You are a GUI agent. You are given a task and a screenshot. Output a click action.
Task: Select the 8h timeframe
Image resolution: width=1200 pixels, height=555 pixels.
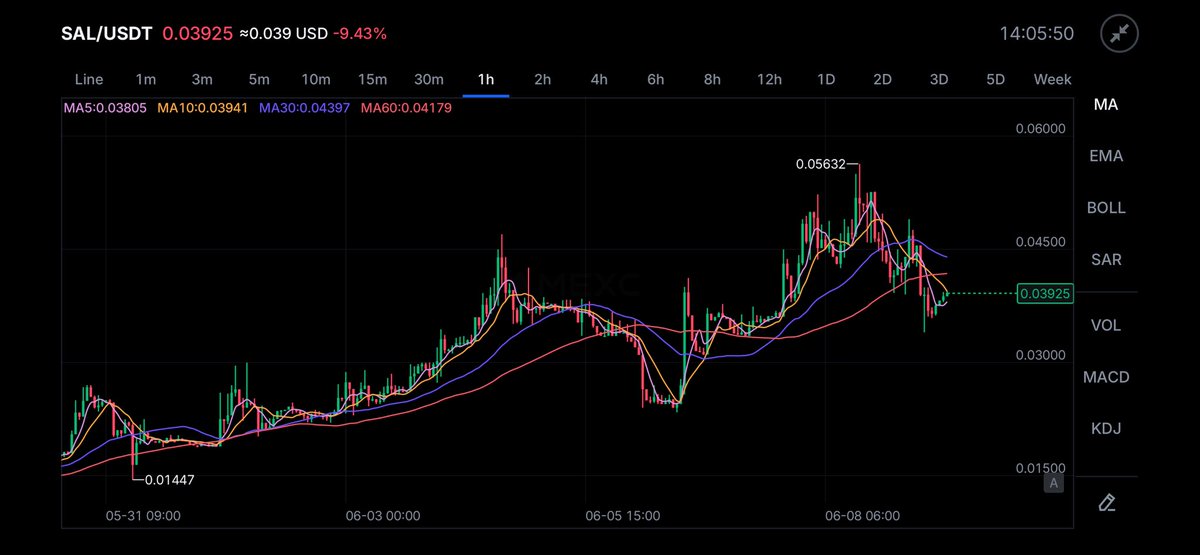click(x=712, y=79)
